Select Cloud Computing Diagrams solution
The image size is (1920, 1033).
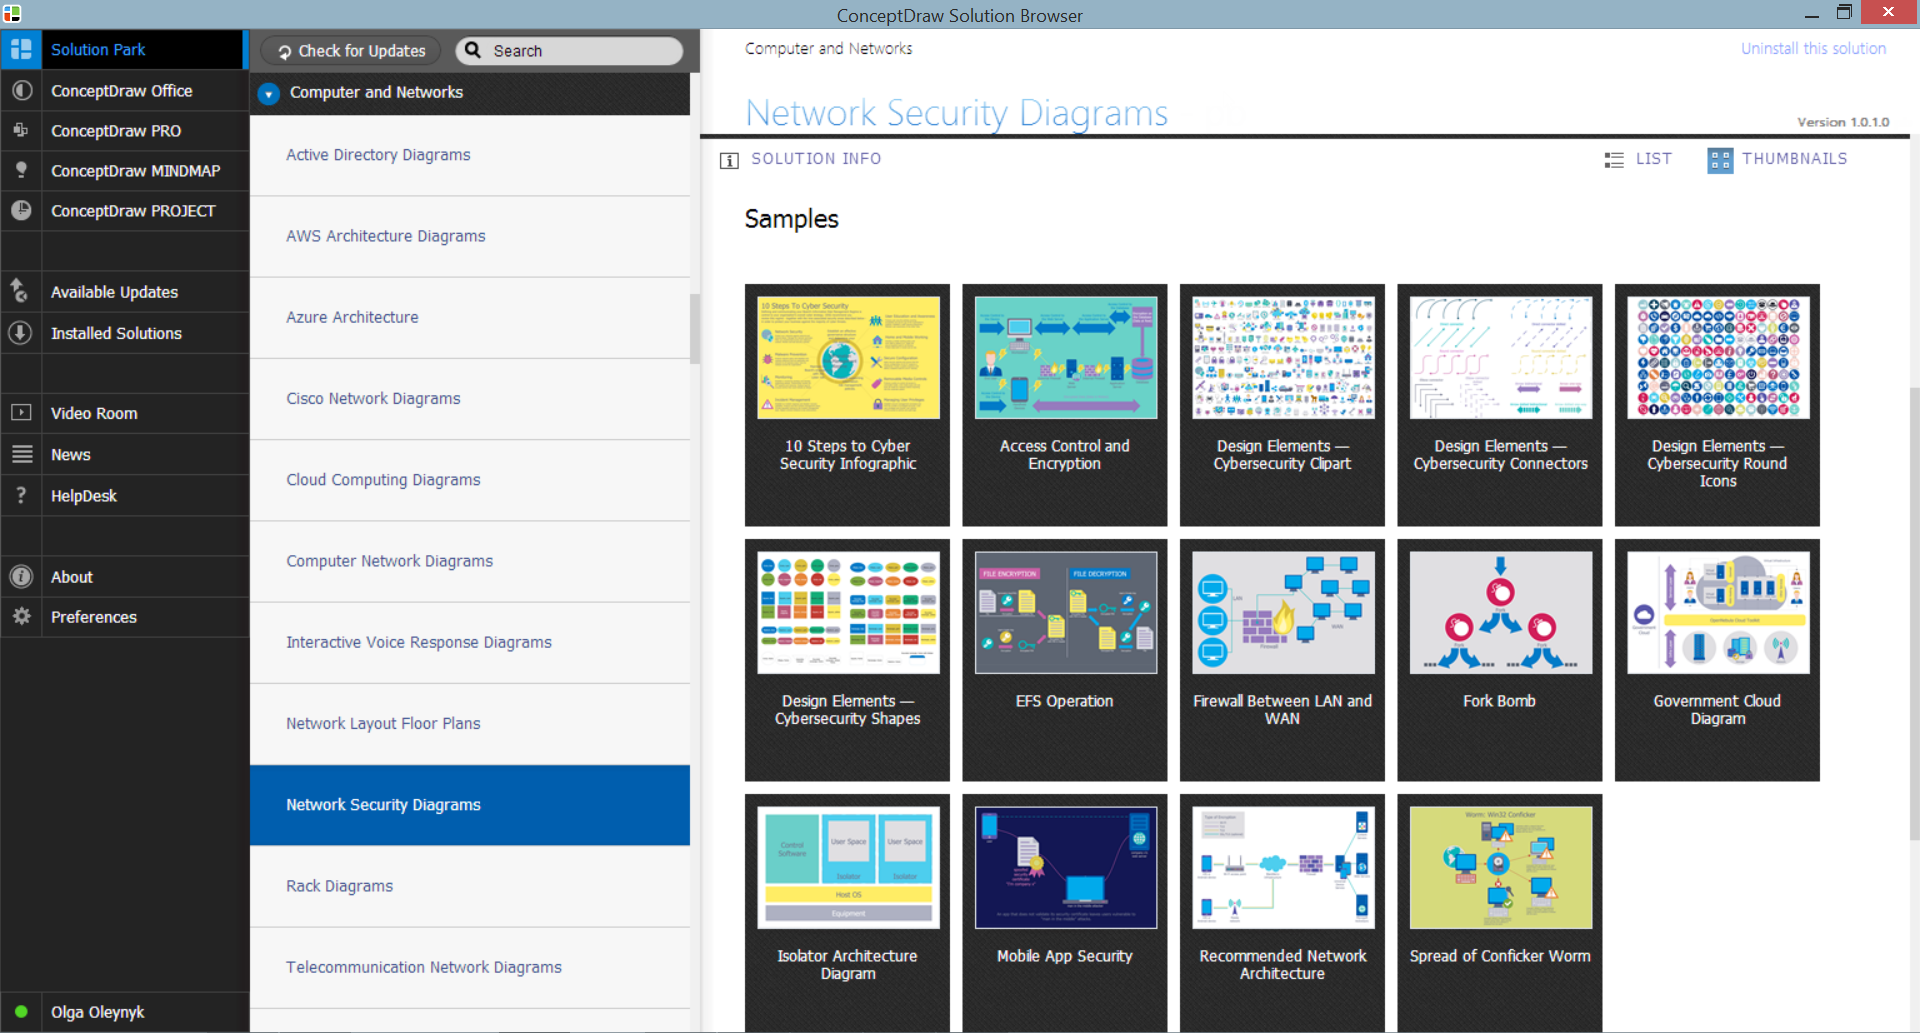[470, 480]
